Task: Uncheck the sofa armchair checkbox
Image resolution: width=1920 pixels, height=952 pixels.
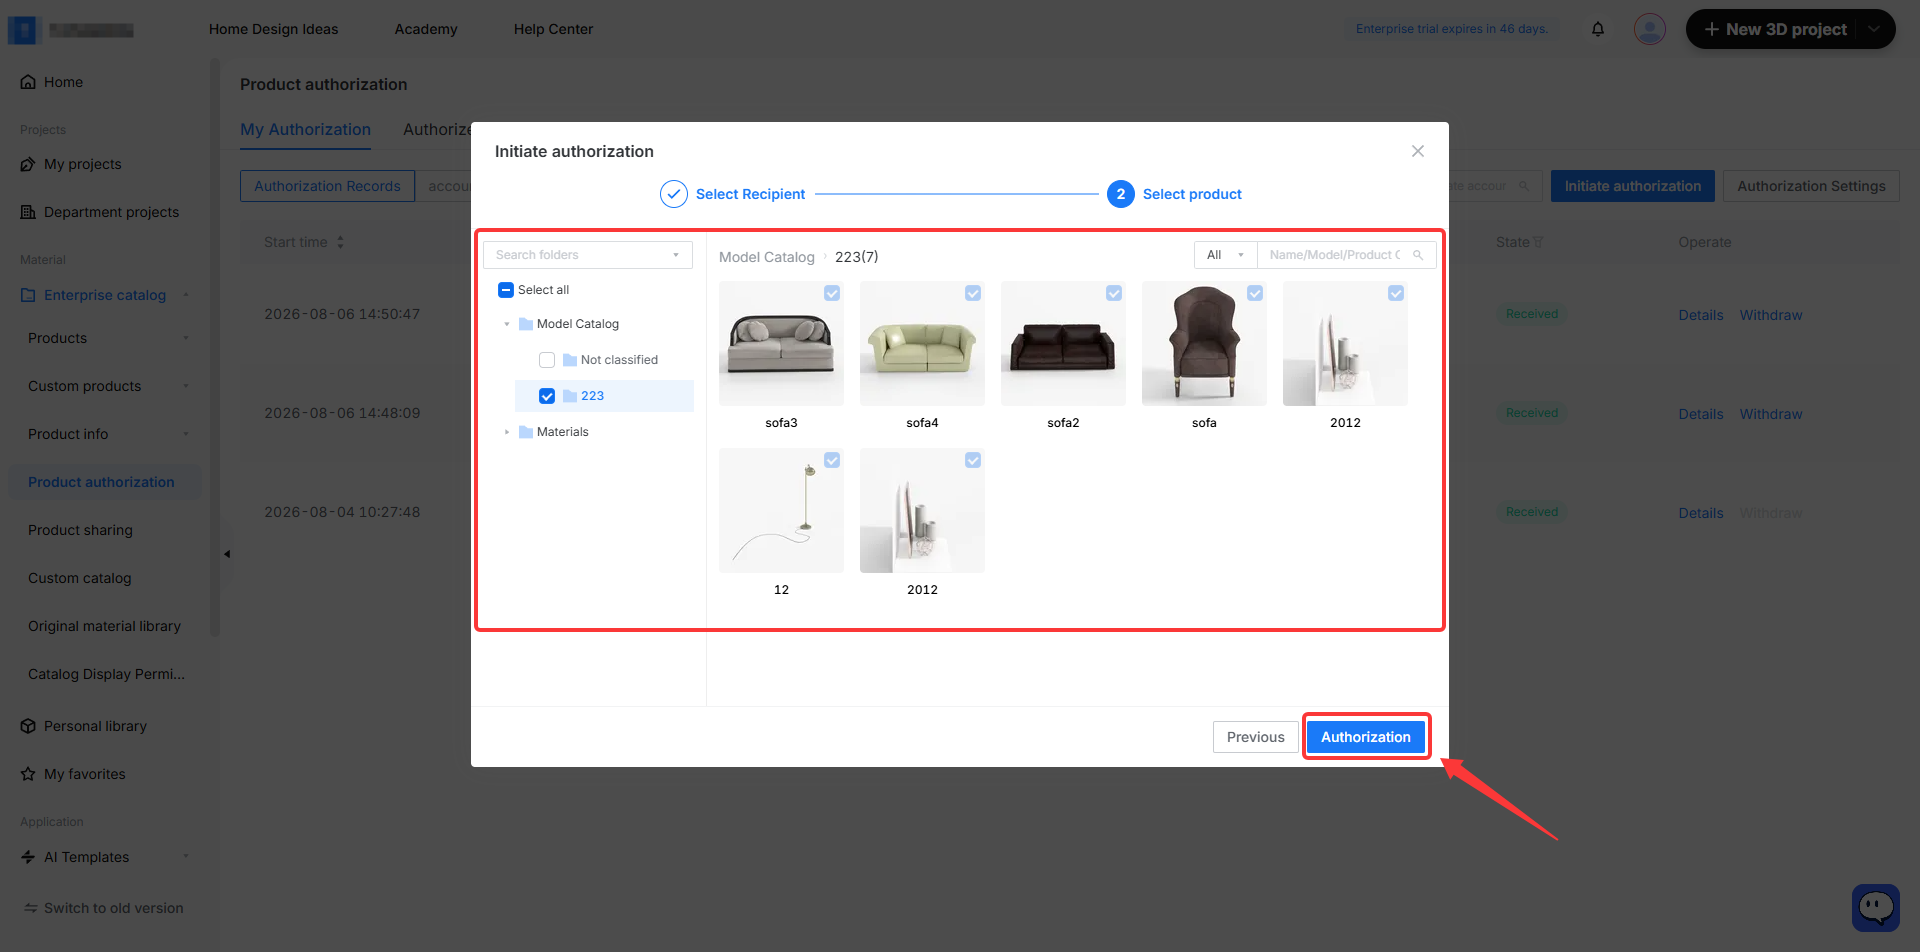Action: pyautogui.click(x=1255, y=293)
